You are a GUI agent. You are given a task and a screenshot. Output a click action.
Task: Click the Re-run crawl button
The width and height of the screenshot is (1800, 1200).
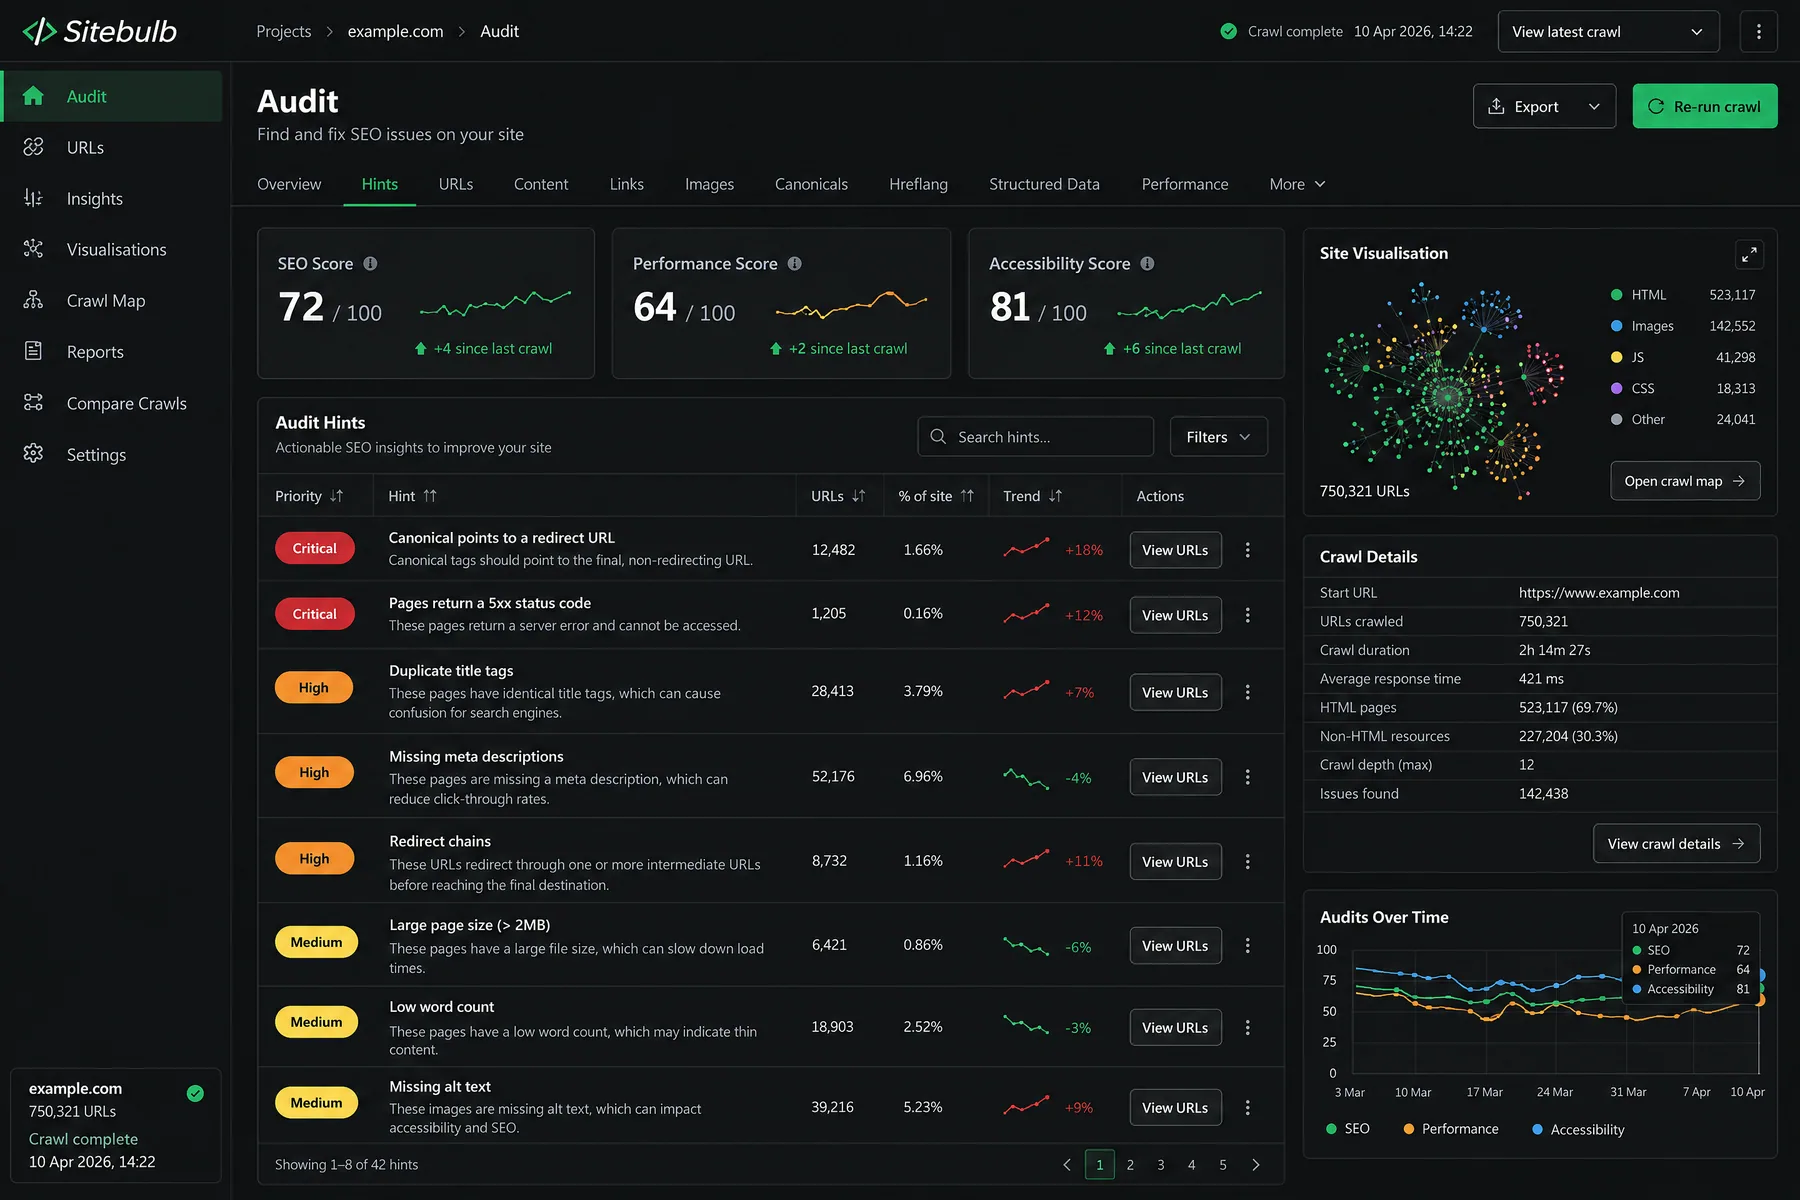tap(1705, 106)
